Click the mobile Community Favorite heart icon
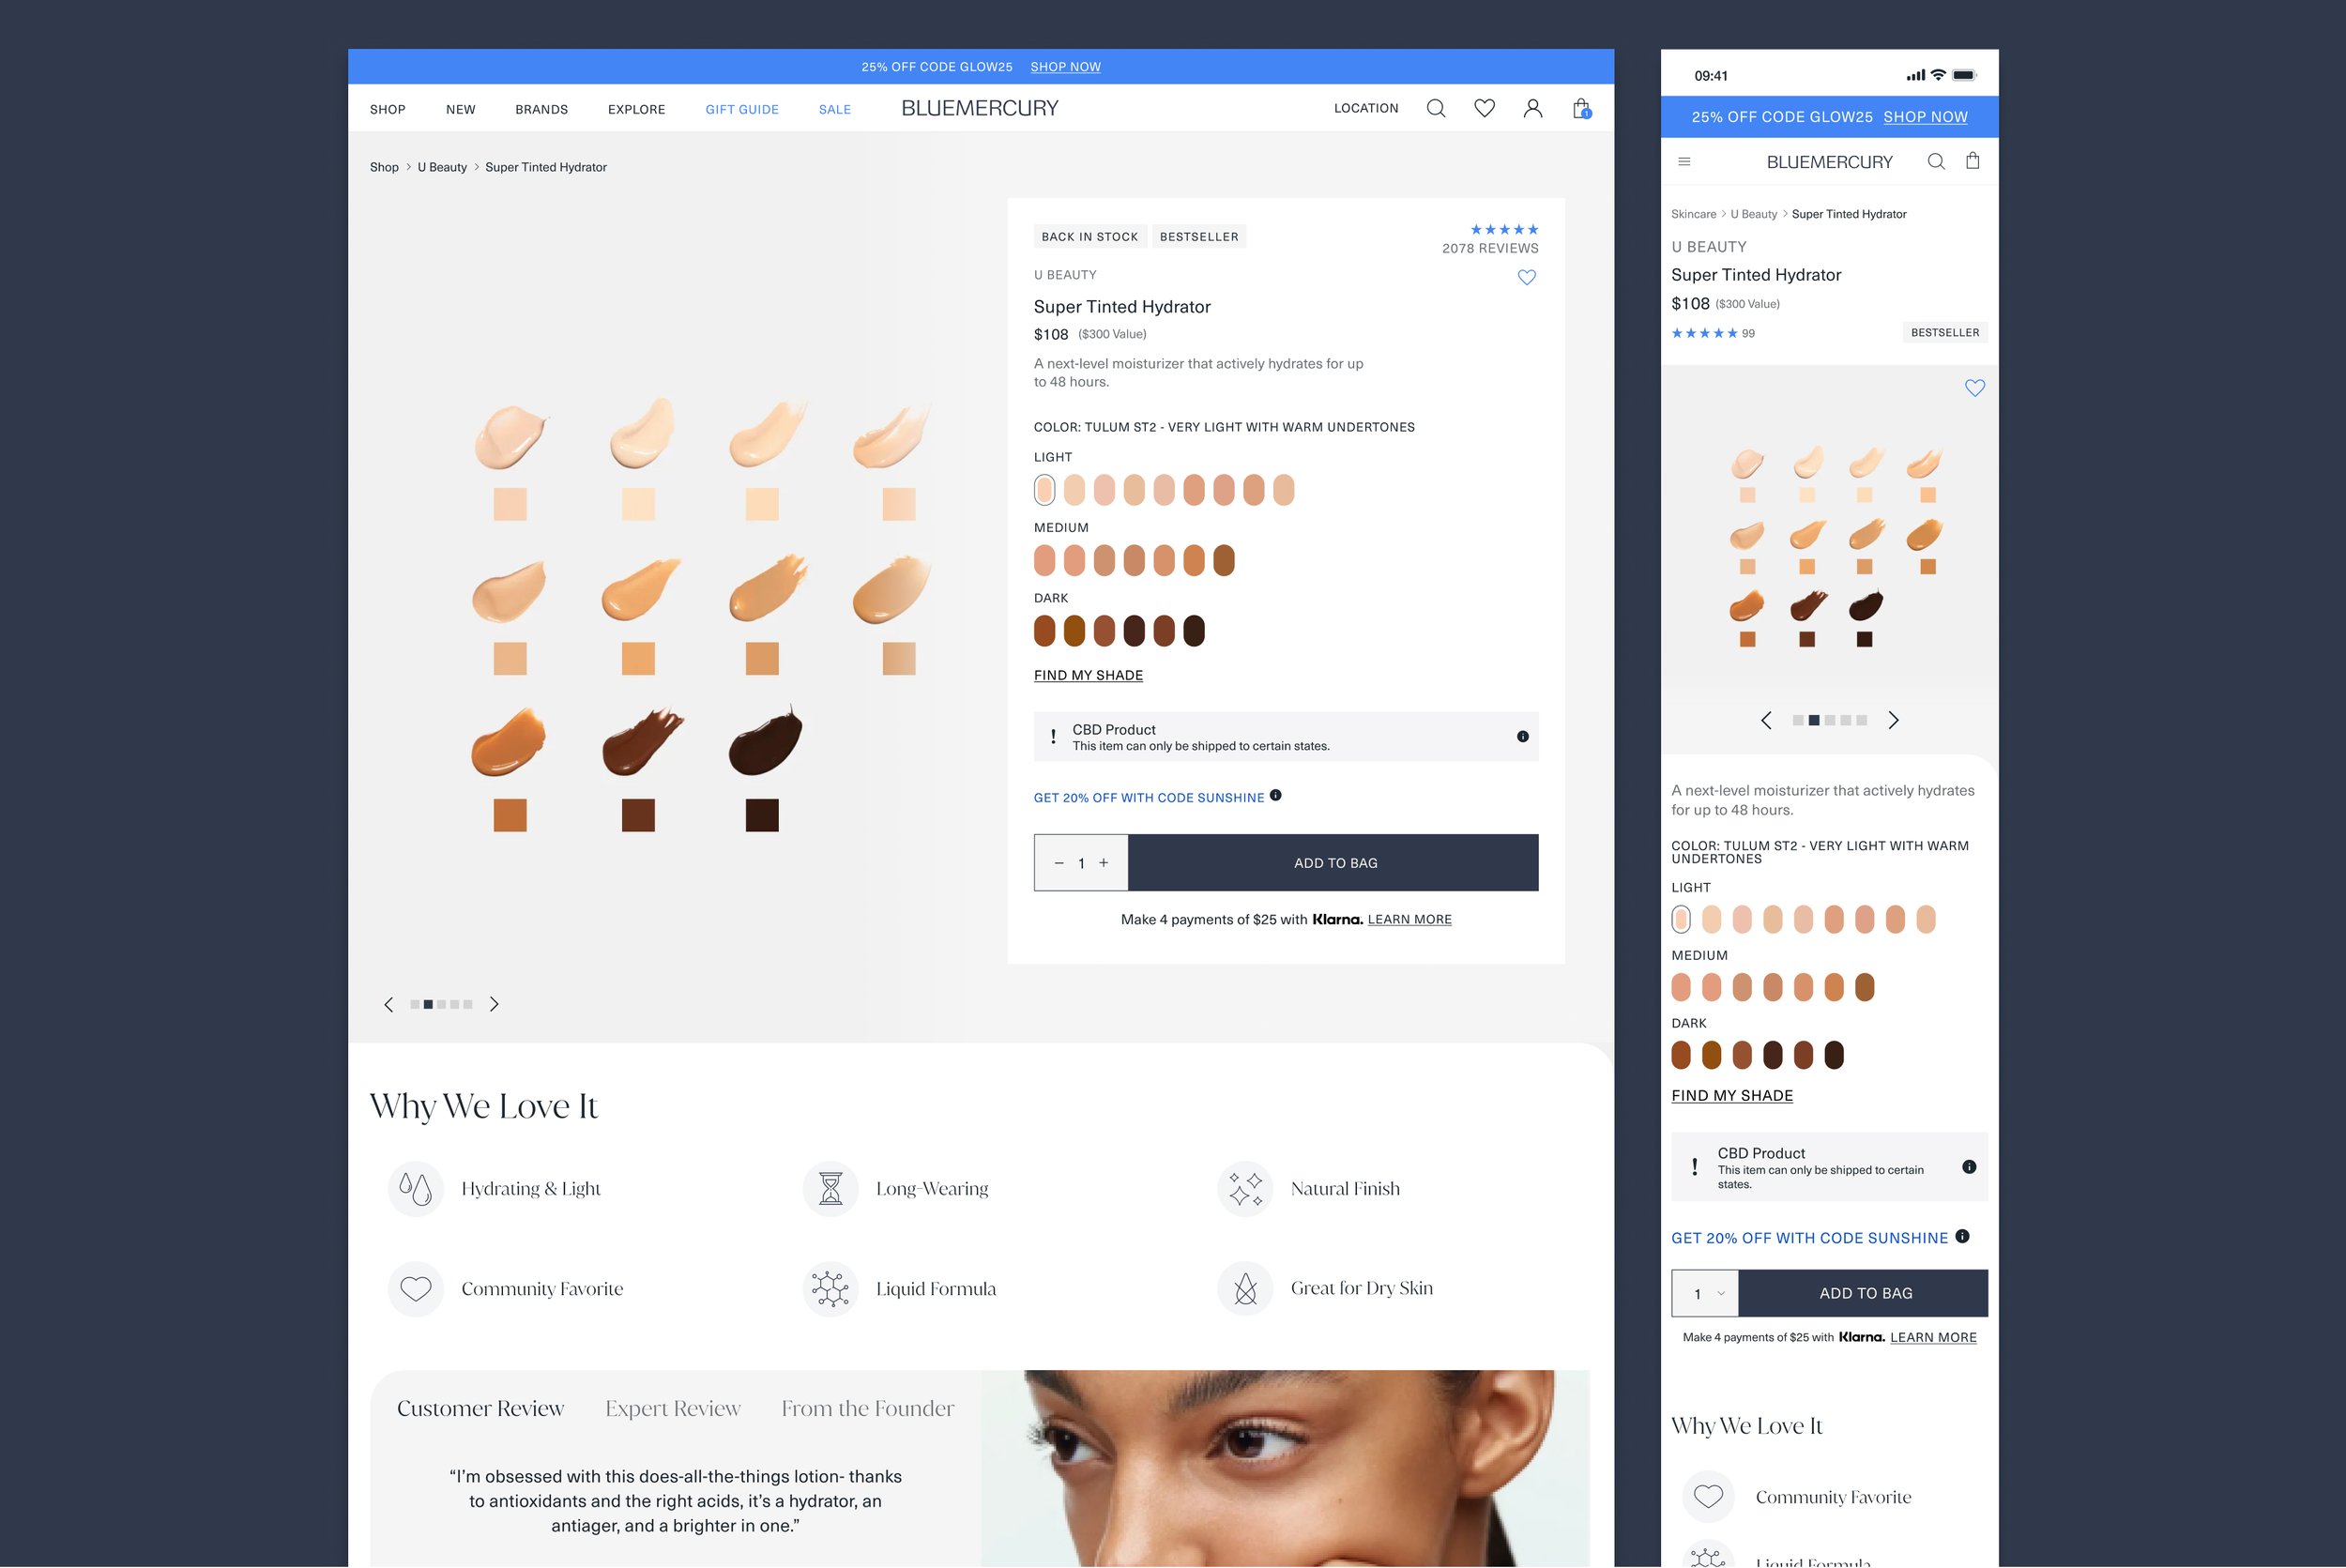 click(1708, 1496)
